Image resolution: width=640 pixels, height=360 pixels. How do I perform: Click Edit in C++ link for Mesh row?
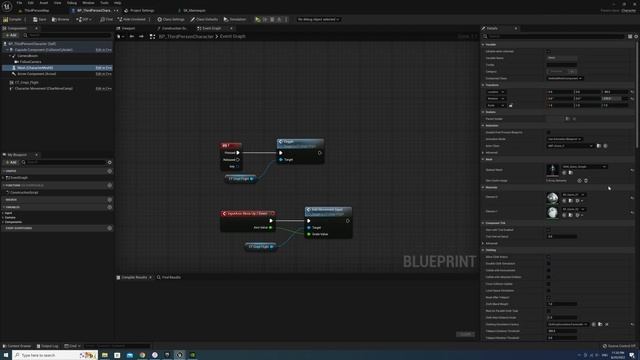tap(103, 68)
